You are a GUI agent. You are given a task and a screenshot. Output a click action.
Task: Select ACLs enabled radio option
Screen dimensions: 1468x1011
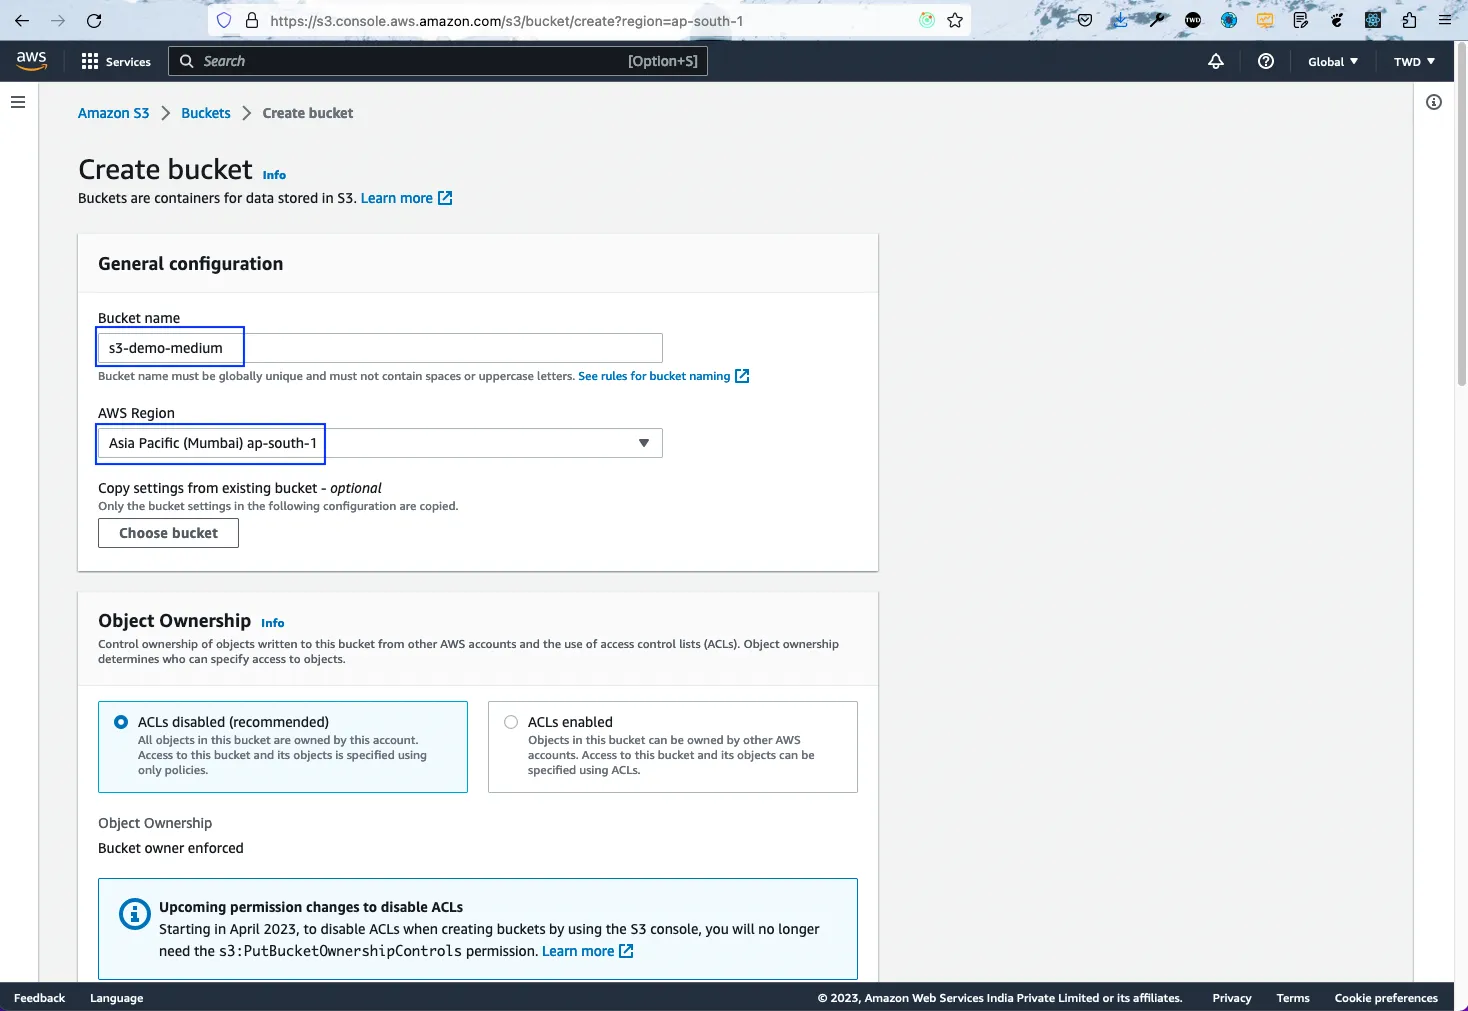click(511, 722)
